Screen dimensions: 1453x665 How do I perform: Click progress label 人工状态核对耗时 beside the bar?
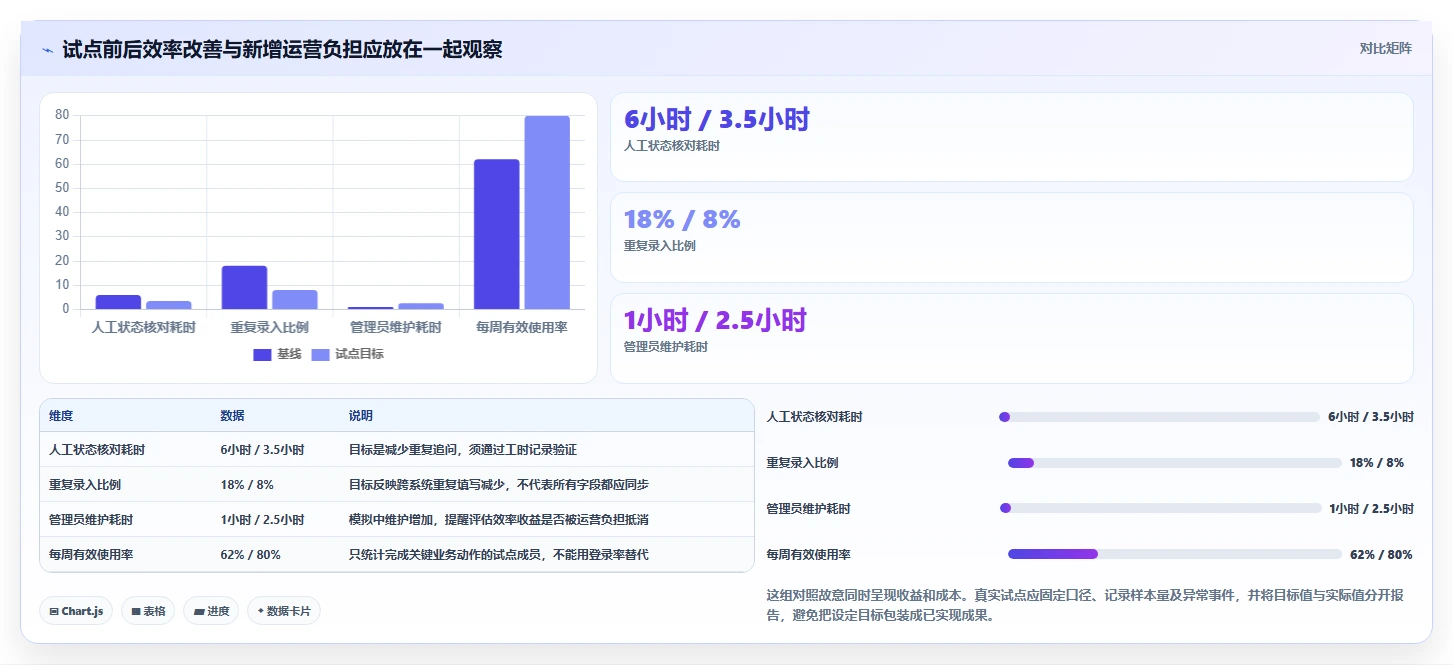[x=814, y=417]
